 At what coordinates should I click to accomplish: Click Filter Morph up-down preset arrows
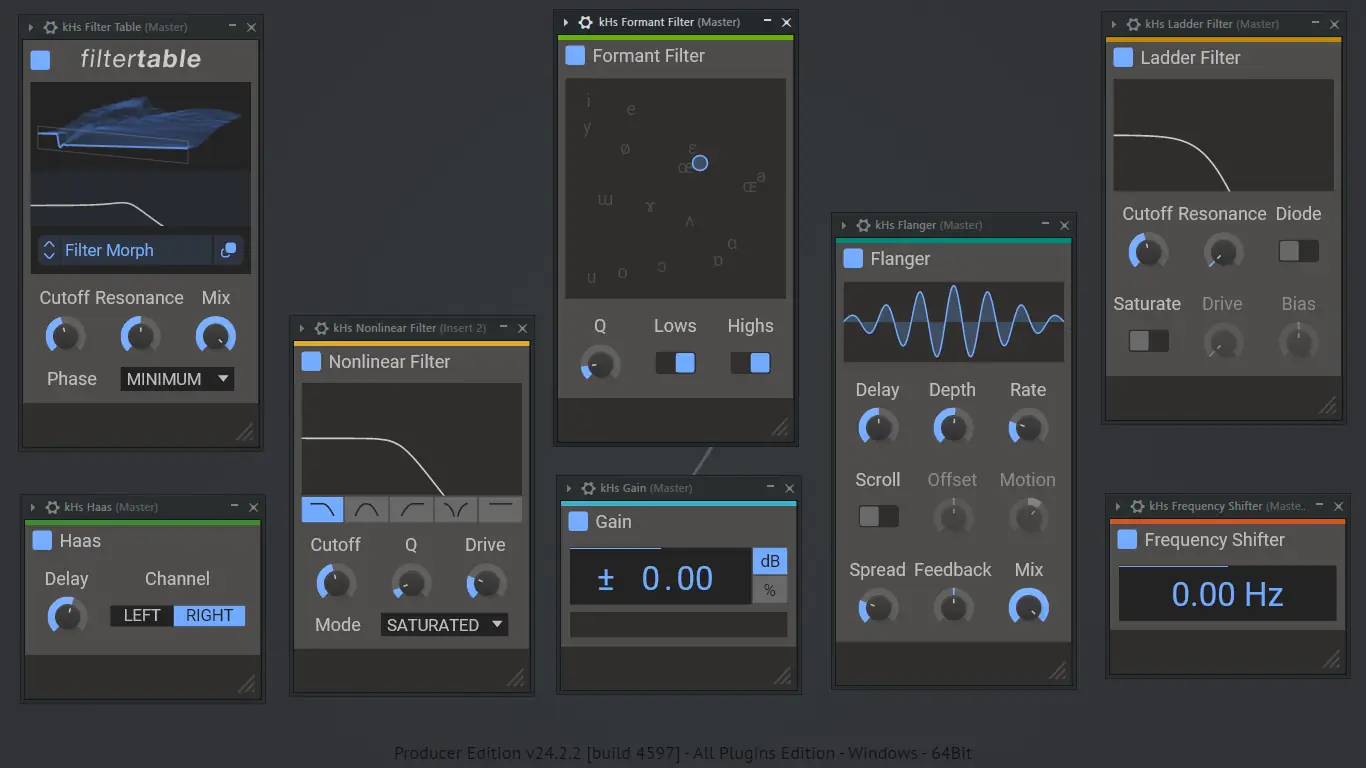pyautogui.click(x=49, y=250)
